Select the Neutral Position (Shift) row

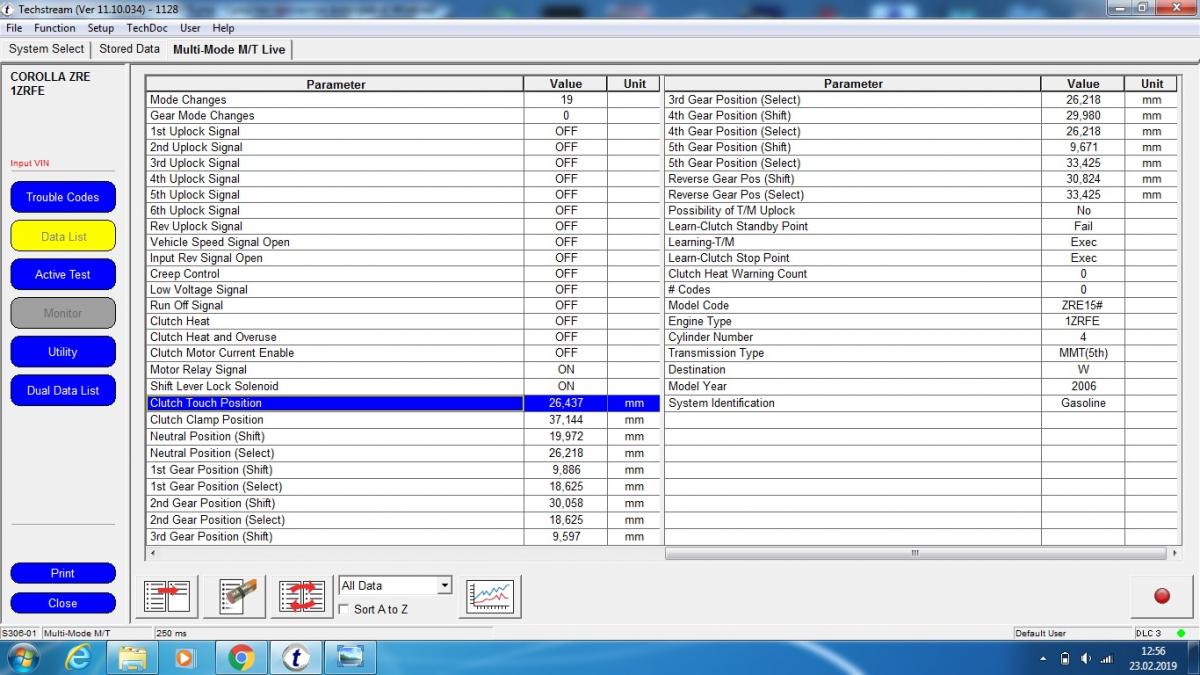[403, 436]
